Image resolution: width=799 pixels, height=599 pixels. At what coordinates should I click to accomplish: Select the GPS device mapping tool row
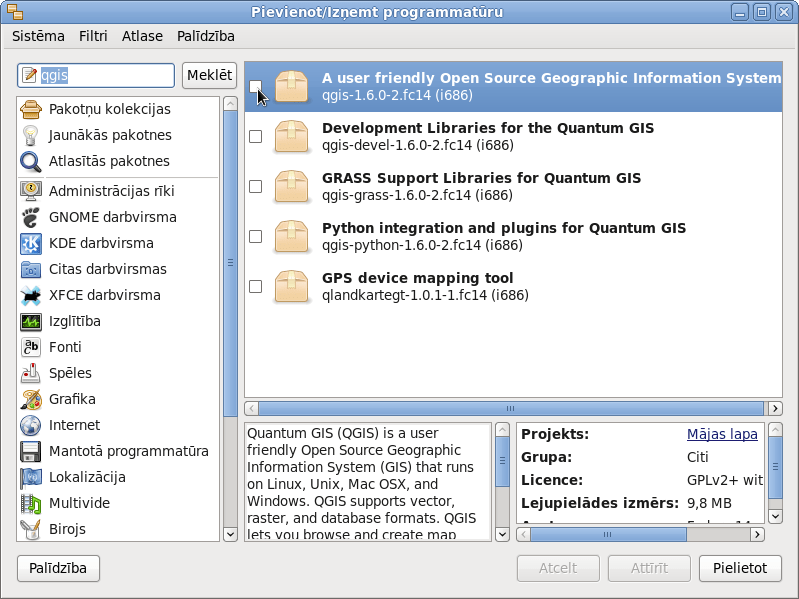tap(513, 286)
